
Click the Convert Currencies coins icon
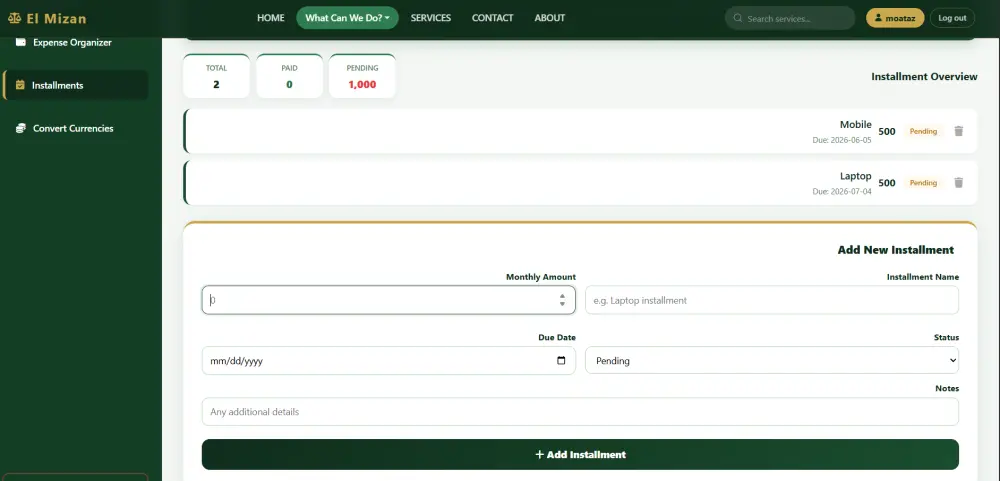point(21,128)
